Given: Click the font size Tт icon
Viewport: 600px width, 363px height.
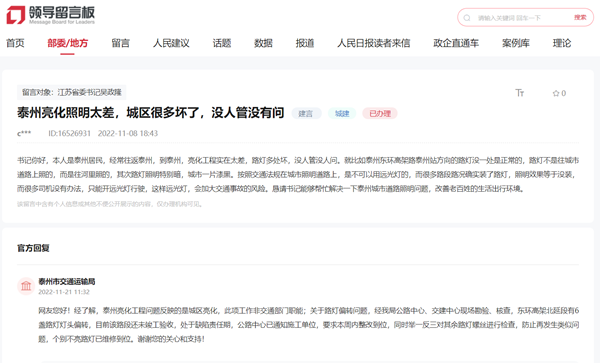Looking at the screenshot, I should pos(519,93).
